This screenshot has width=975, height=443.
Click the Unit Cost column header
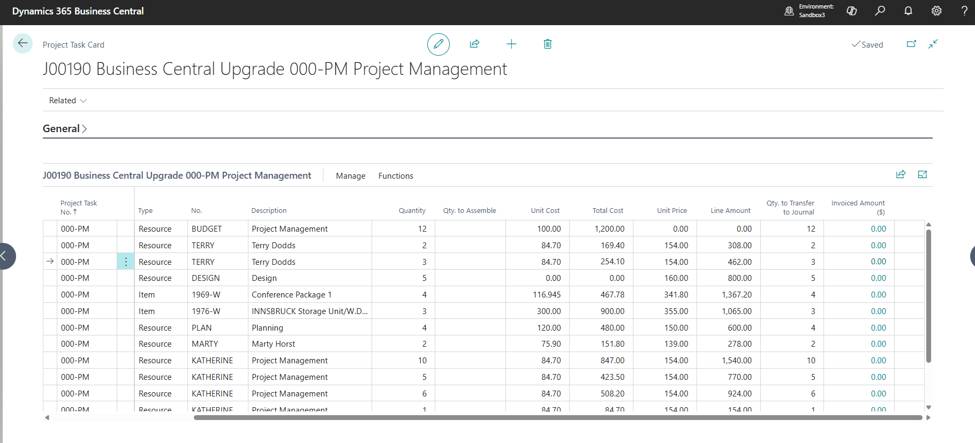click(x=545, y=211)
